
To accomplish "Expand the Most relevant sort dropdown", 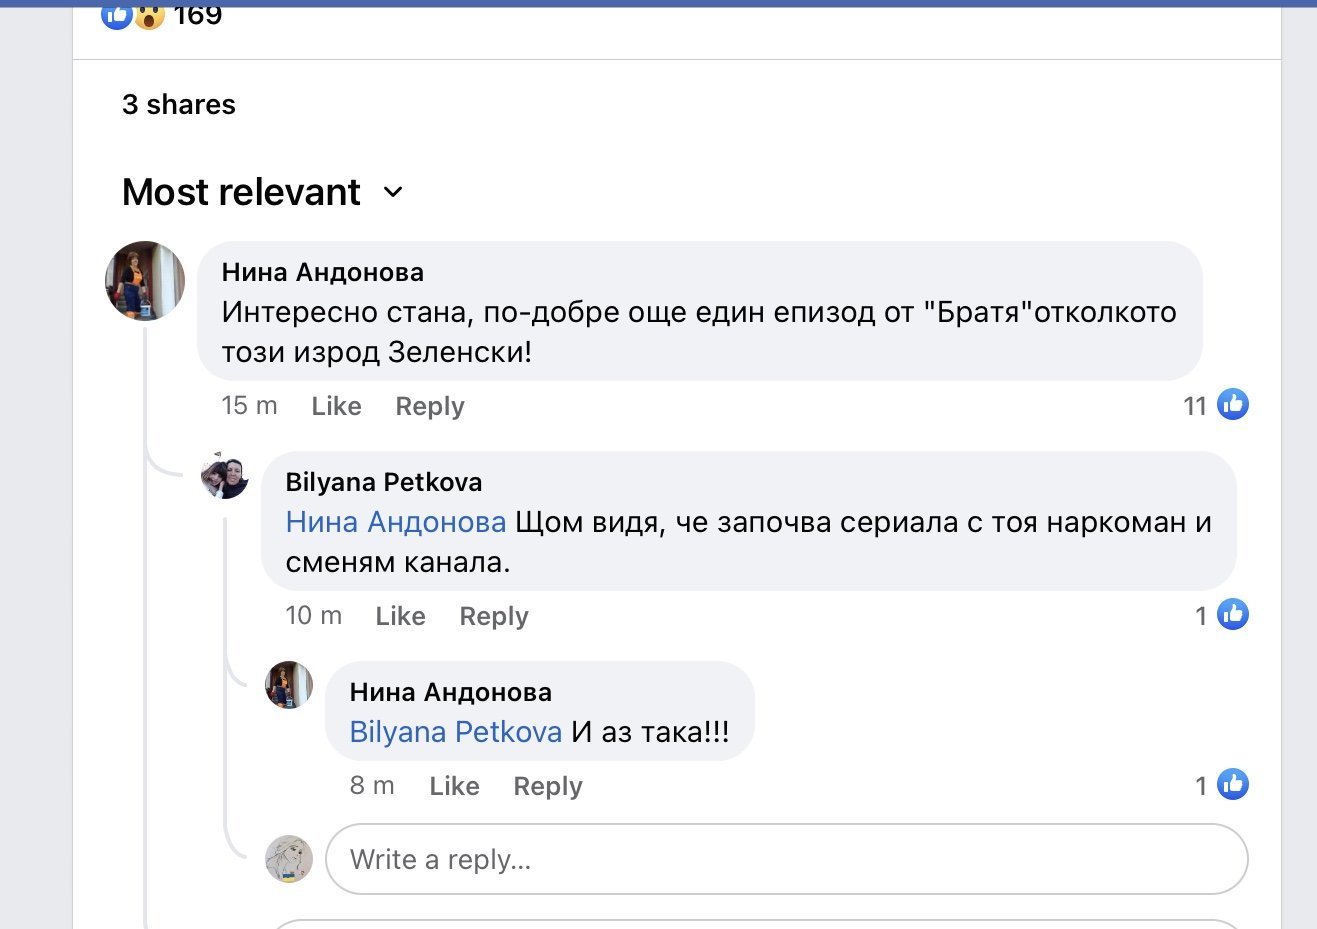I will pyautogui.click(x=263, y=192).
